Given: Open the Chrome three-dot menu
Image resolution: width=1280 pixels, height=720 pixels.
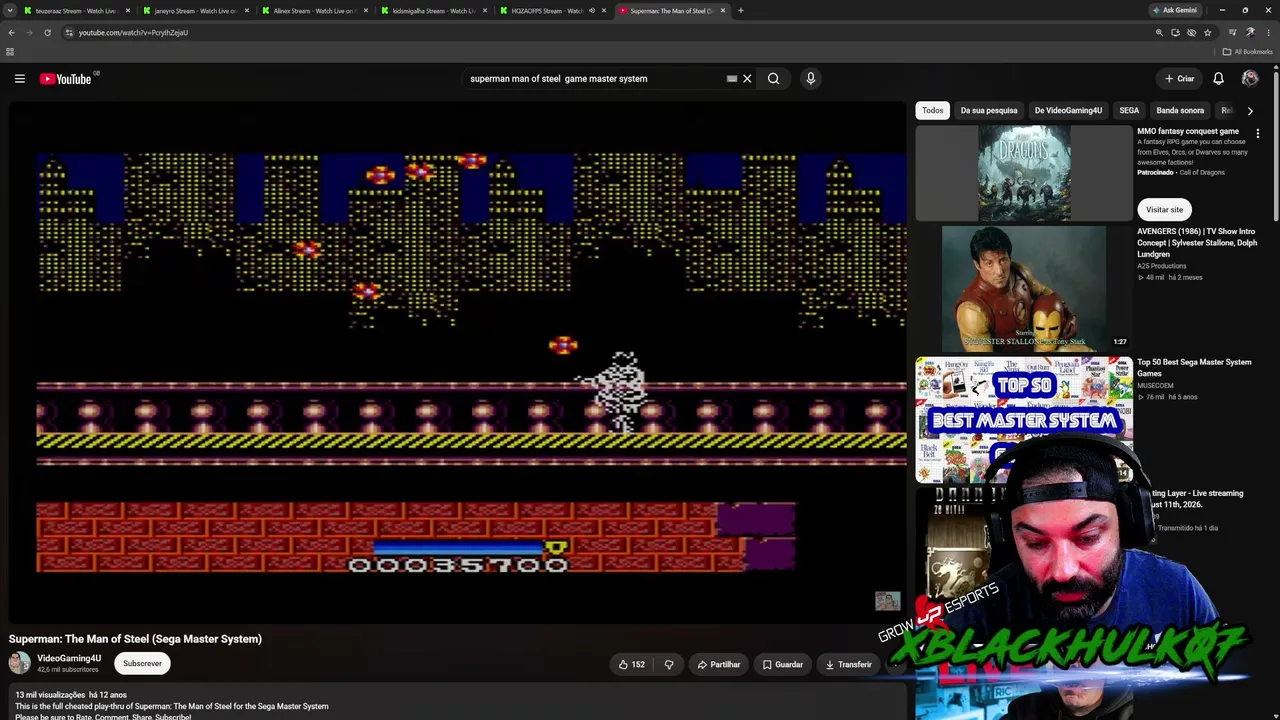Looking at the screenshot, I should [x=1268, y=32].
